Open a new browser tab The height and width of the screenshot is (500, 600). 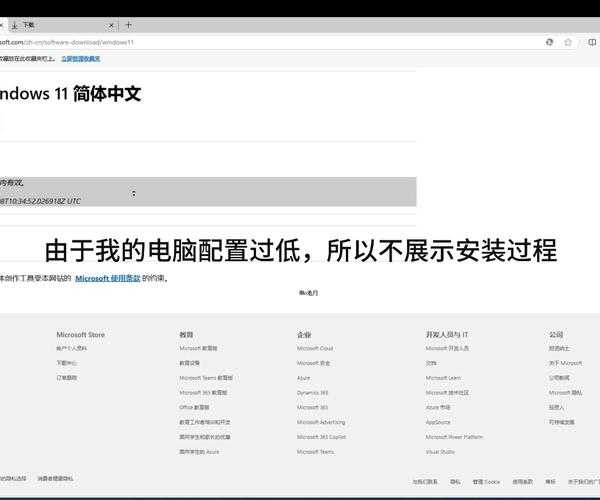[x=129, y=25]
